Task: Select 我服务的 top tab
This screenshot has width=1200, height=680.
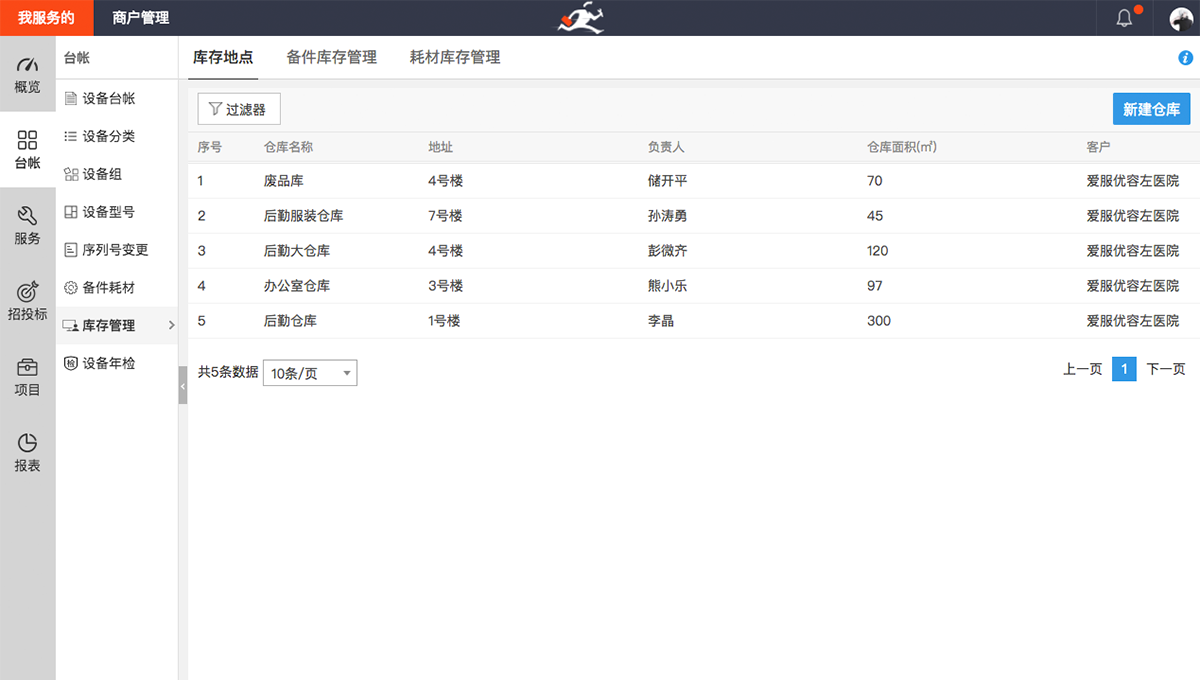Action: pyautogui.click(x=46, y=18)
